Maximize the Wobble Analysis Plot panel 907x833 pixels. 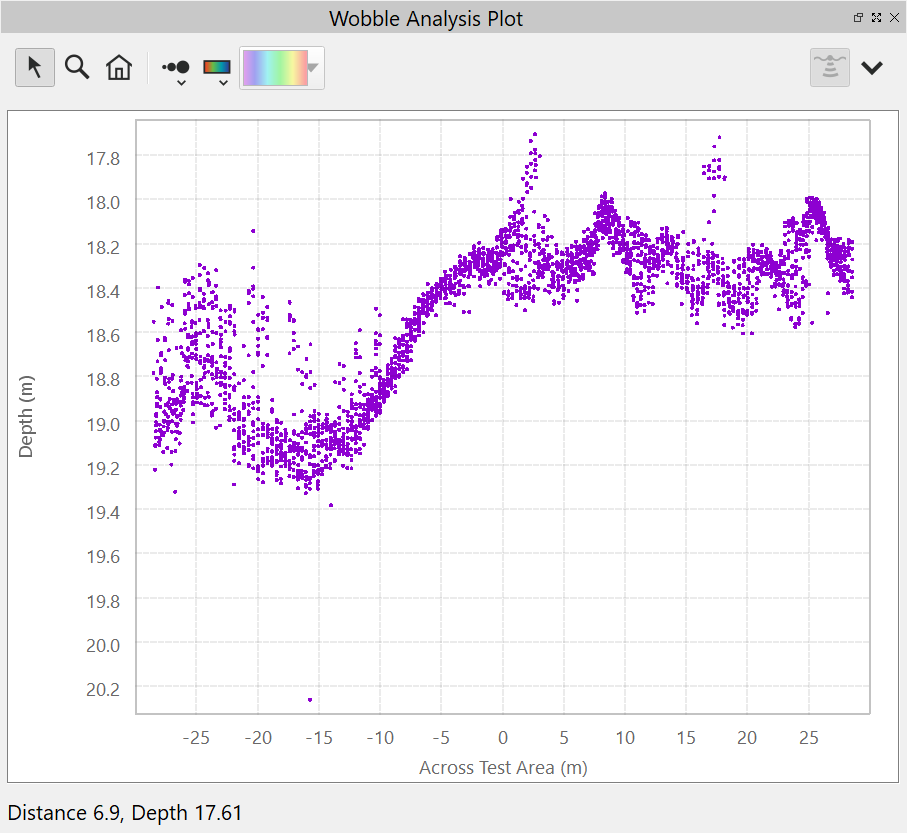876,18
